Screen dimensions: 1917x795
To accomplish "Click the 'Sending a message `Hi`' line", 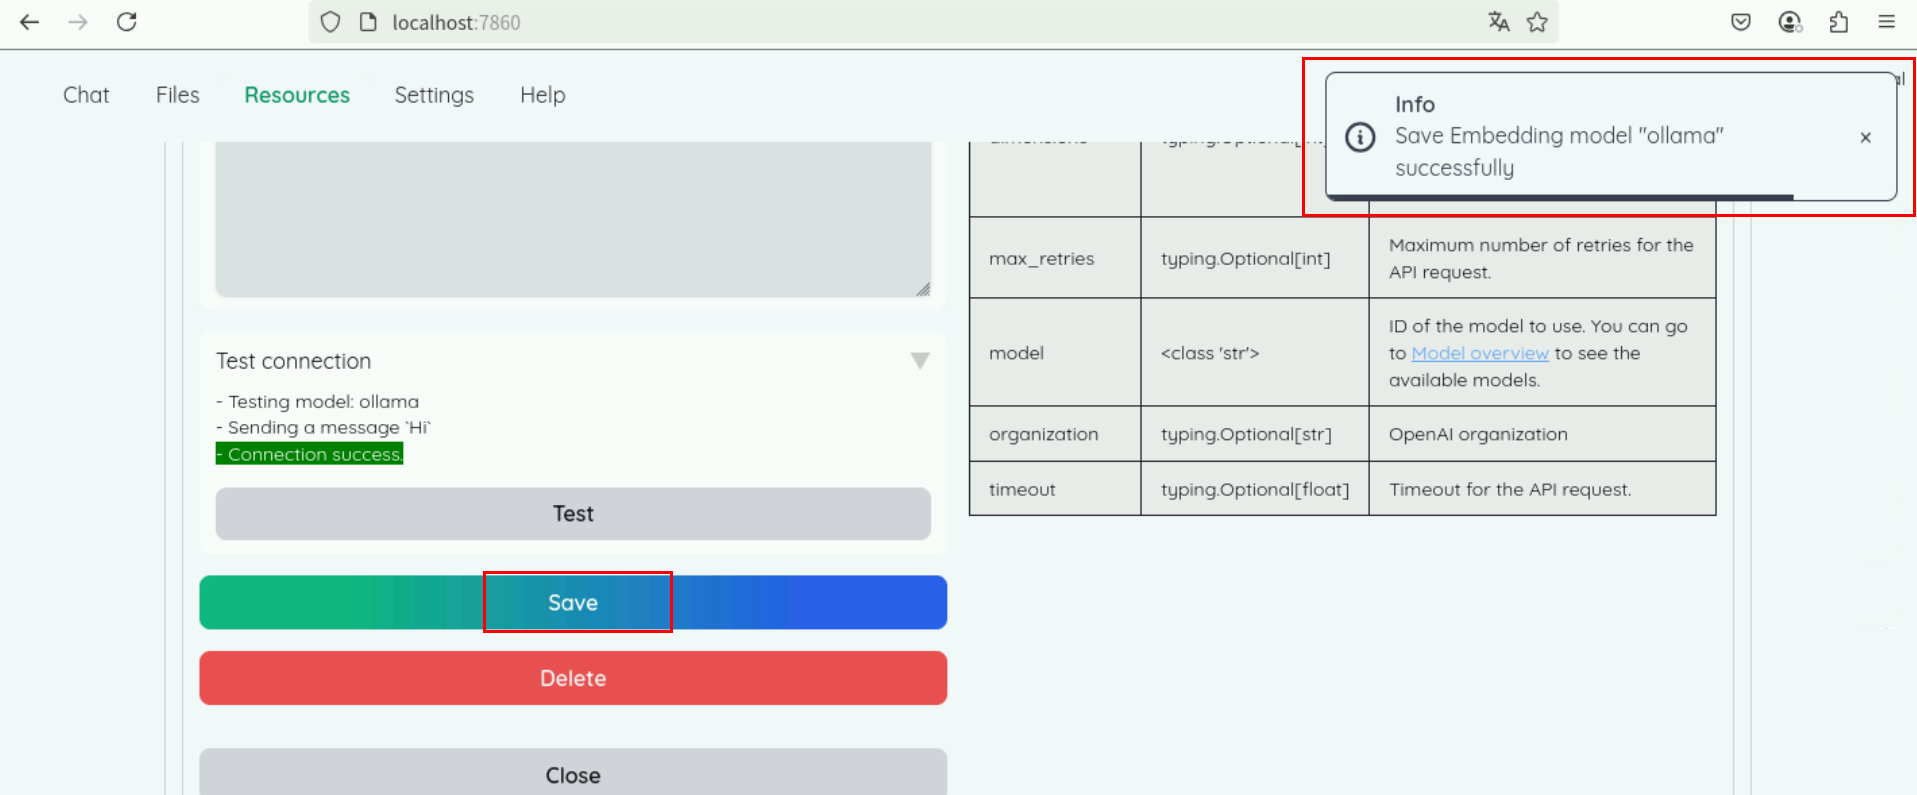I will point(323,427).
